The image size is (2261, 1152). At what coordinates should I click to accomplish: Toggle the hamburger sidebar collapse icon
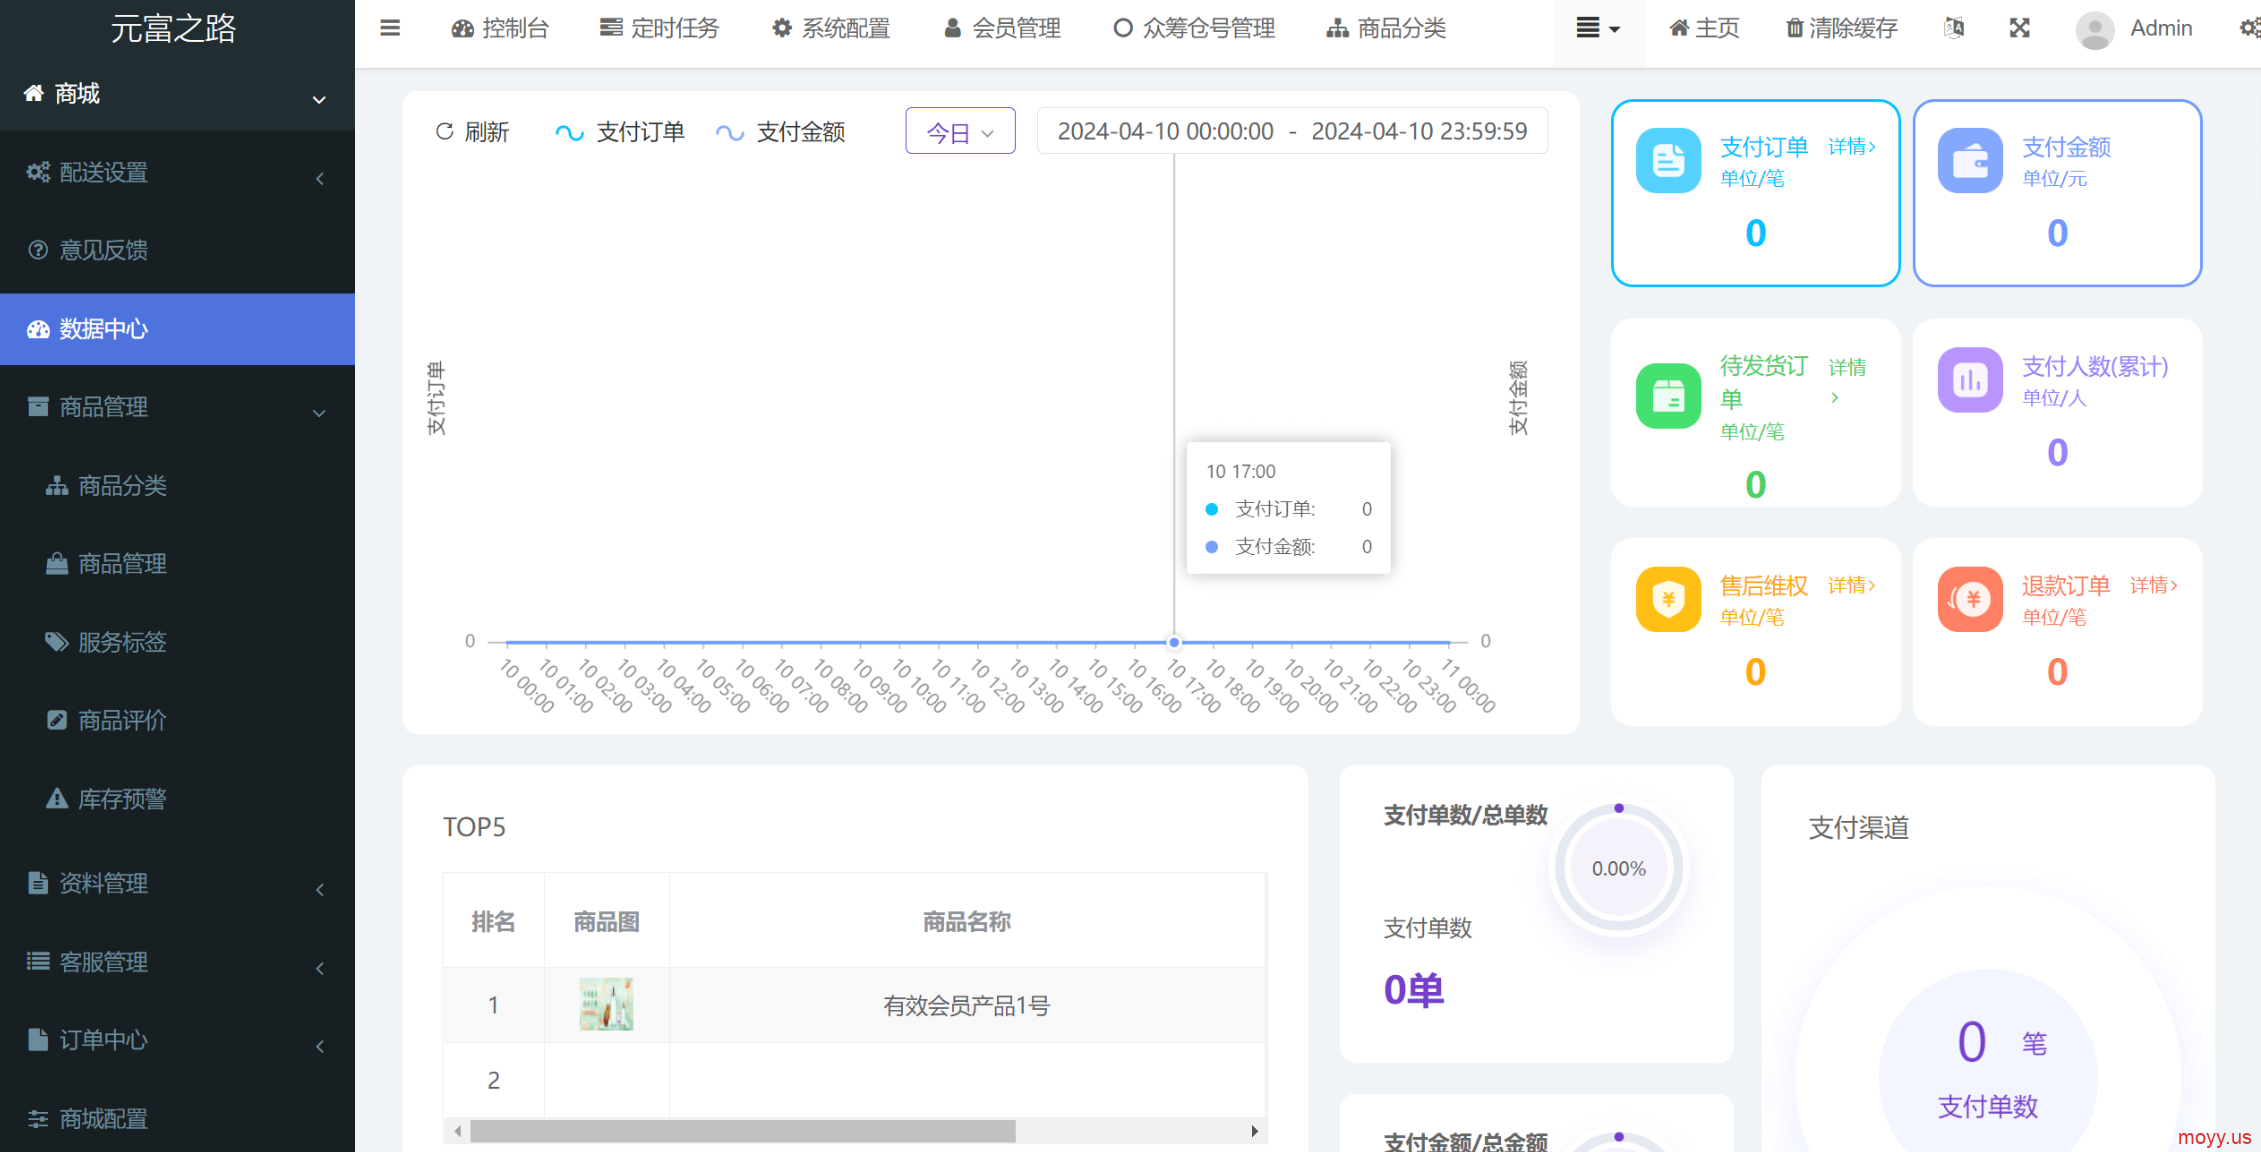click(x=390, y=28)
